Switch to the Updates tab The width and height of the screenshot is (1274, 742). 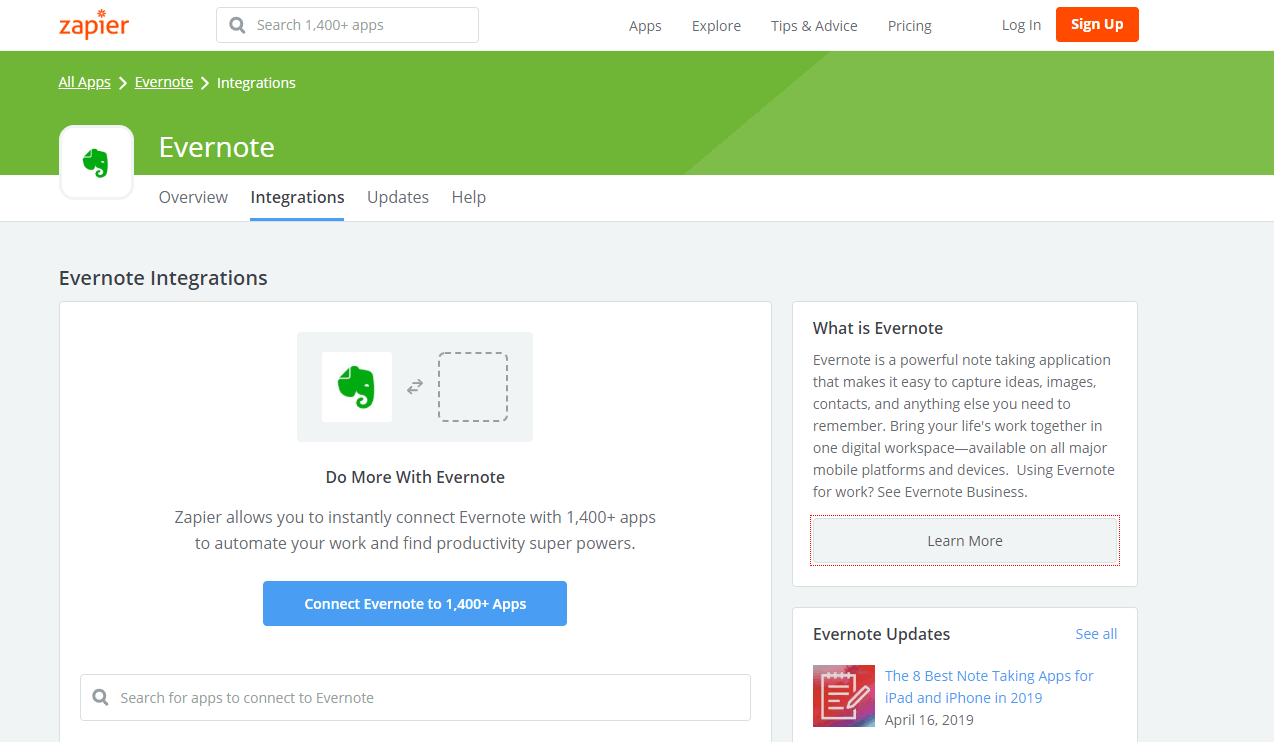[398, 197]
